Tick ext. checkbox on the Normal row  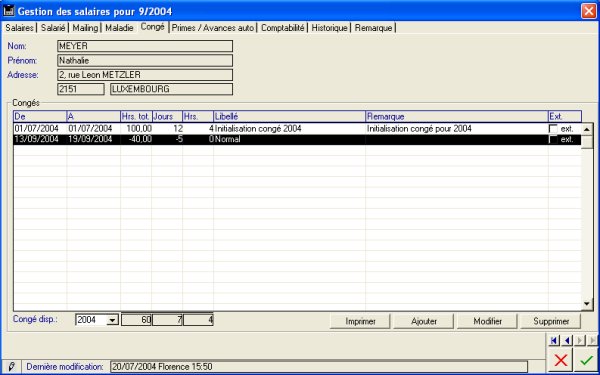(x=553, y=140)
